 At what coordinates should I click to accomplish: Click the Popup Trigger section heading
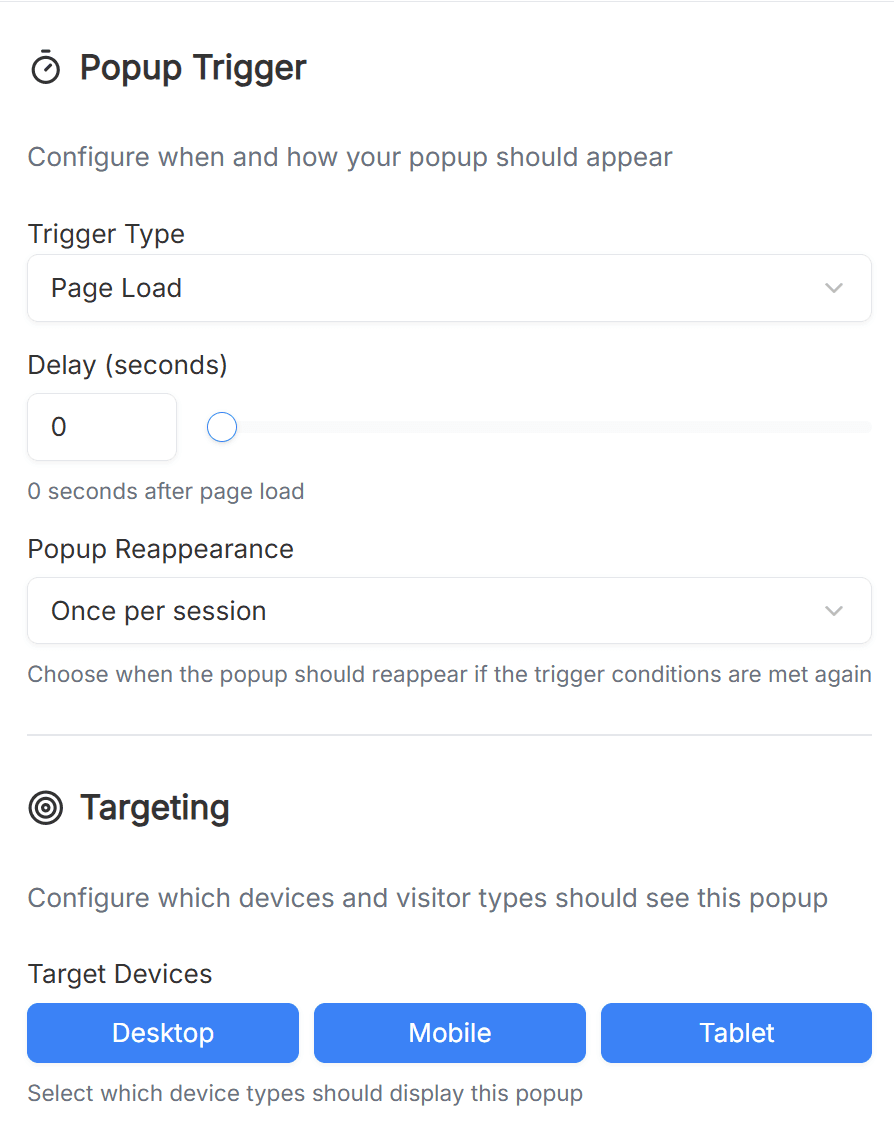pyautogui.click(x=193, y=68)
